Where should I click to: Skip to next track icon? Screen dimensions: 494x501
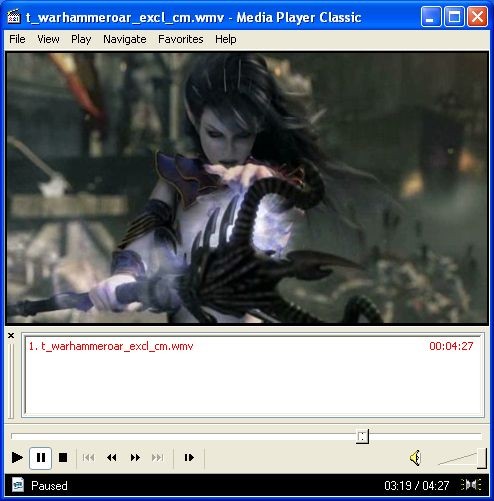[158, 458]
